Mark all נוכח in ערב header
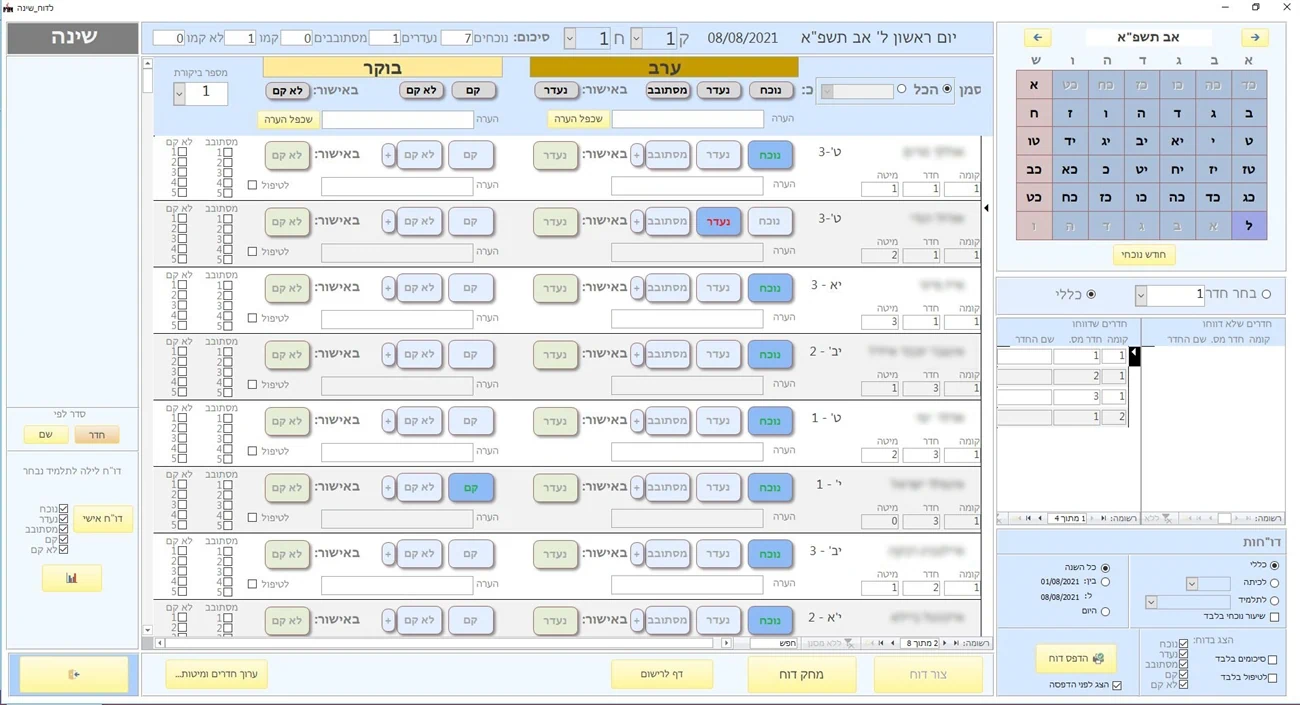The width and height of the screenshot is (1300, 705). point(770,90)
